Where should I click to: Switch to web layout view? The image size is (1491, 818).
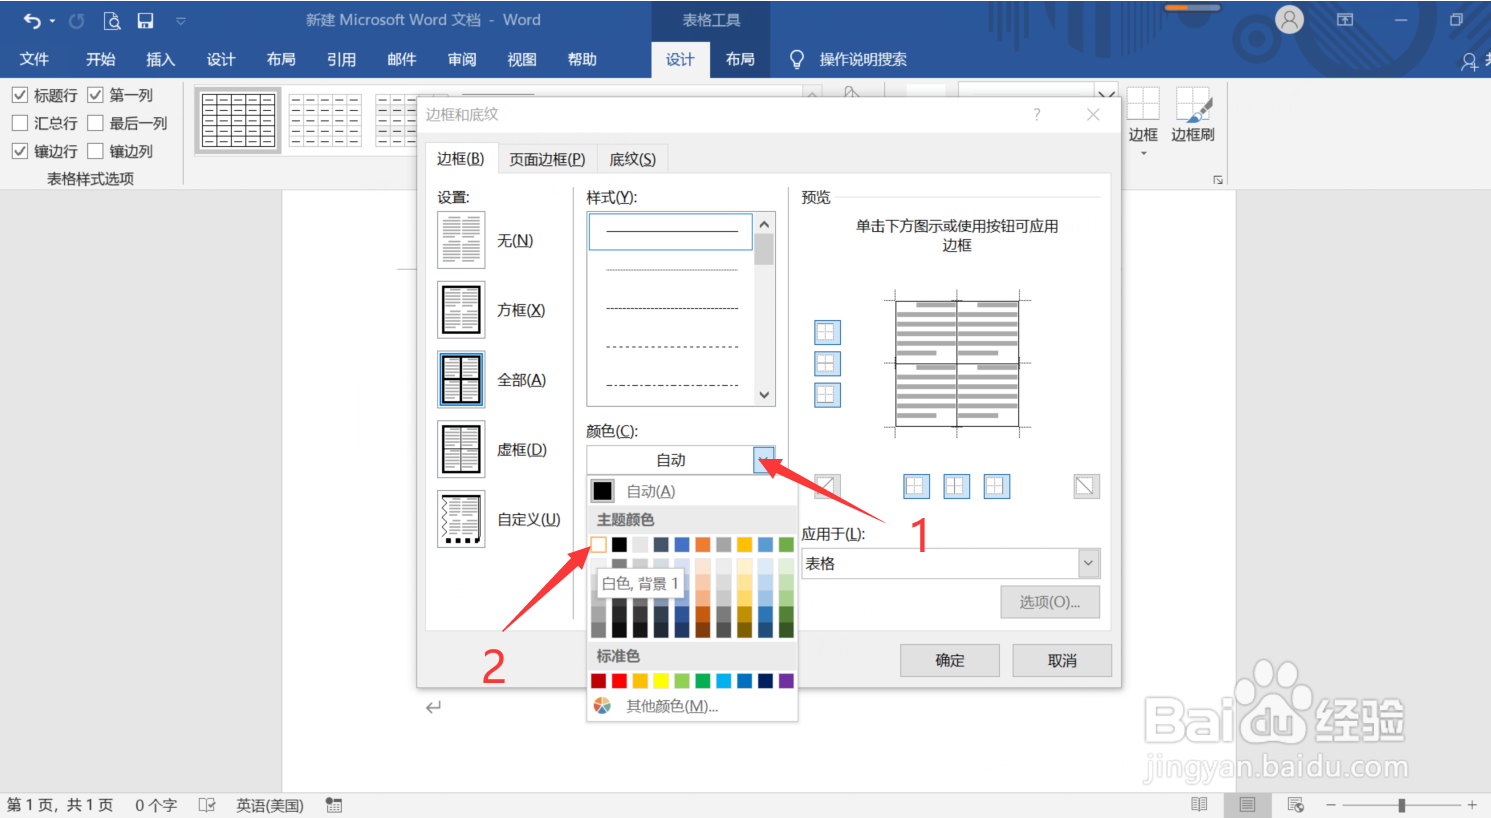1294,804
